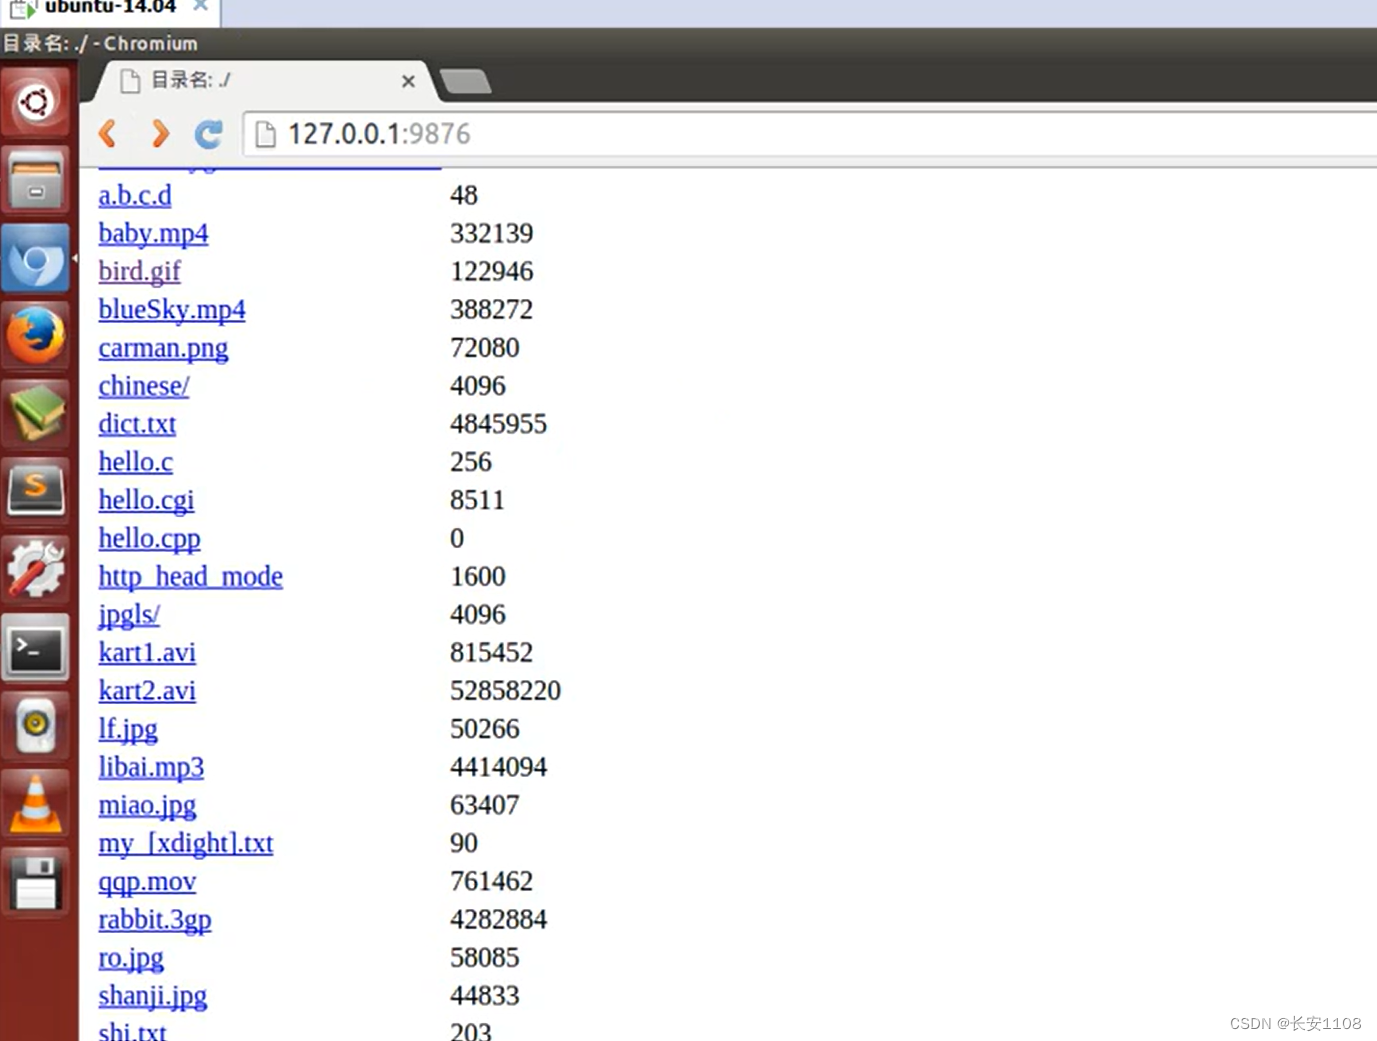Open the speaker audio app icon
1377x1041 pixels.
[x=36, y=725]
